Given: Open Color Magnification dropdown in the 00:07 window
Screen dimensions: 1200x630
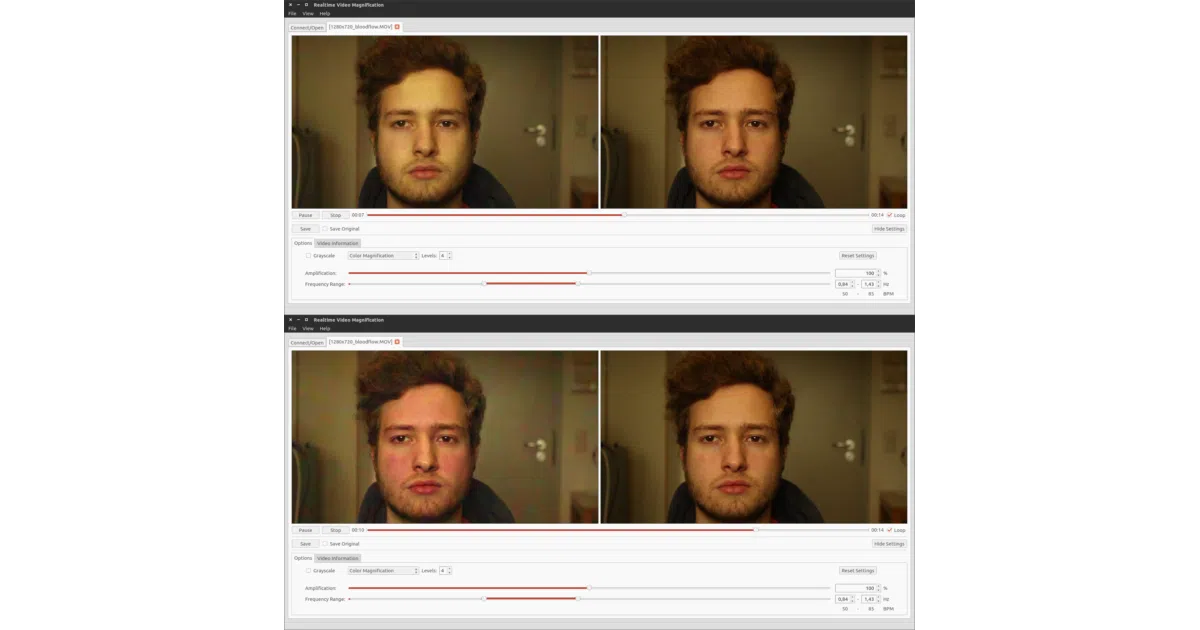Looking at the screenshot, I should tap(383, 256).
